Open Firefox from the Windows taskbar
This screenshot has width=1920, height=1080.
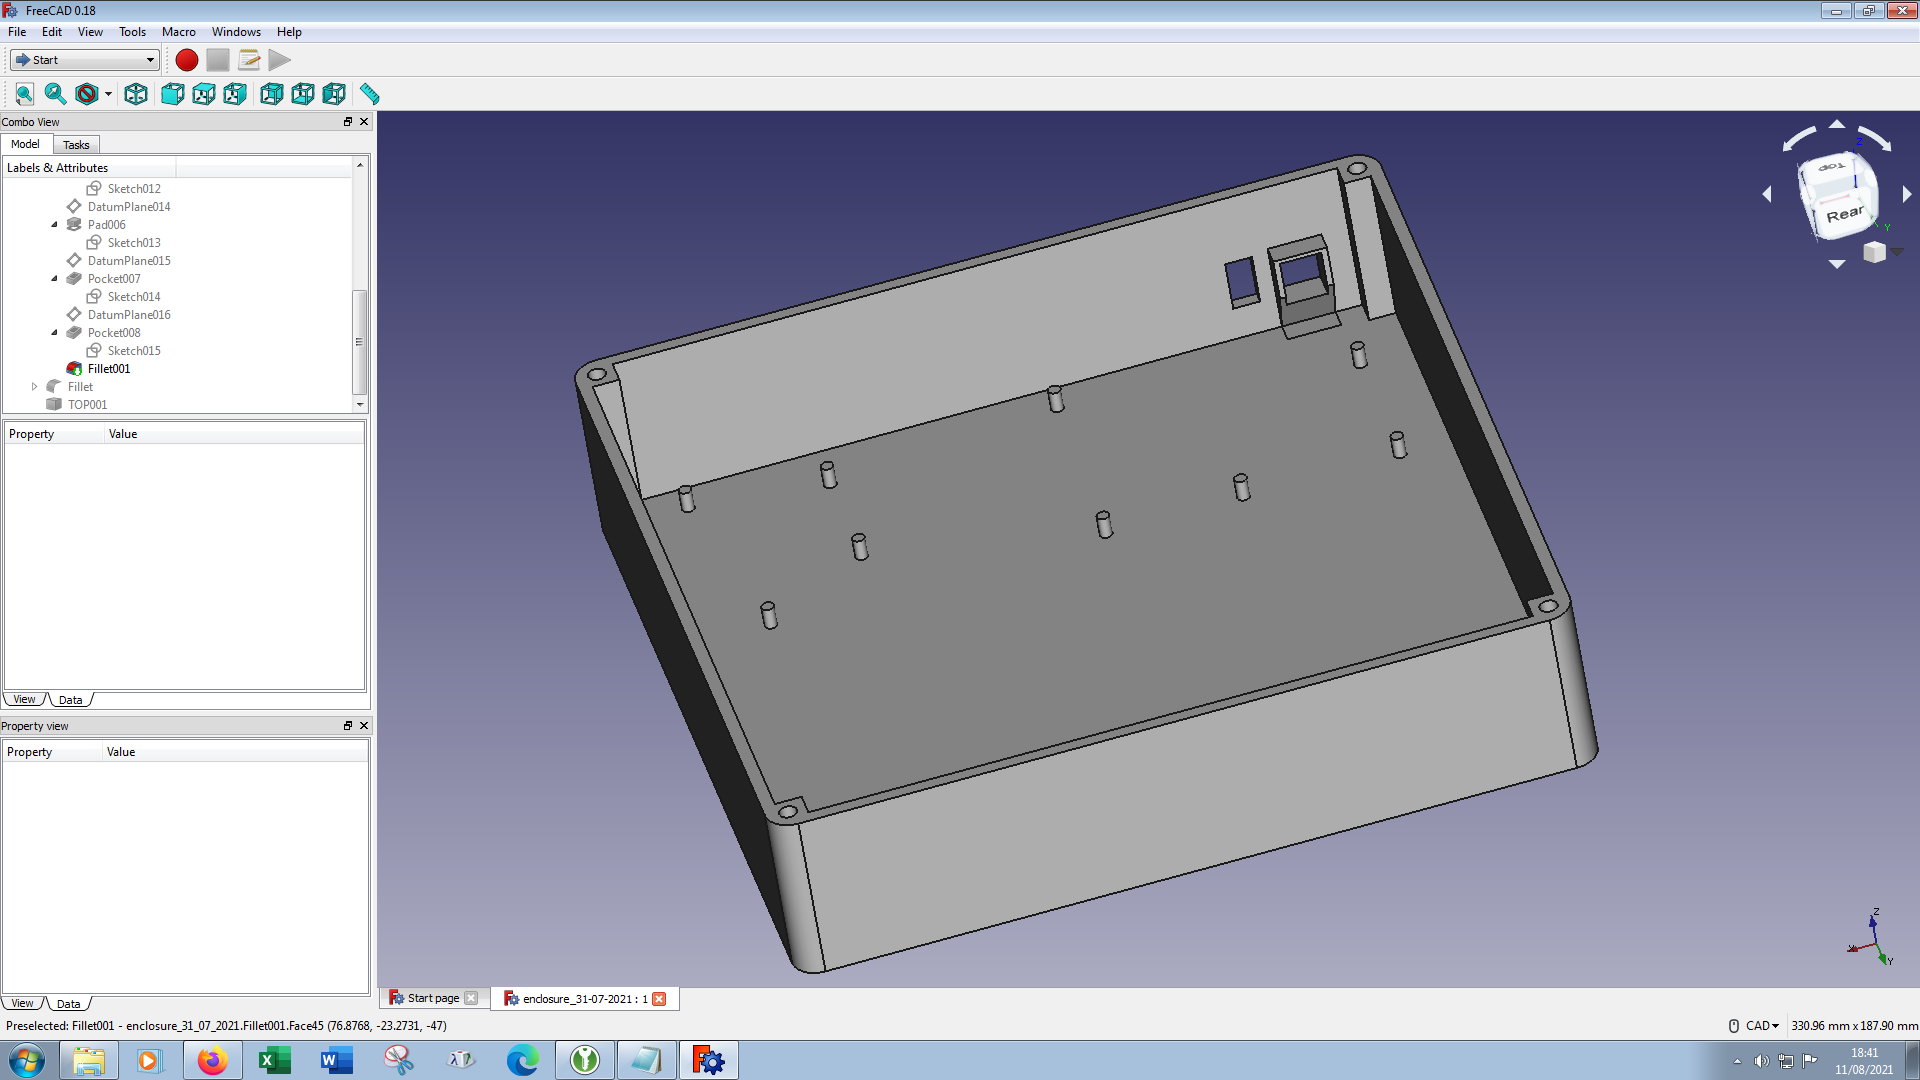pyautogui.click(x=212, y=1060)
